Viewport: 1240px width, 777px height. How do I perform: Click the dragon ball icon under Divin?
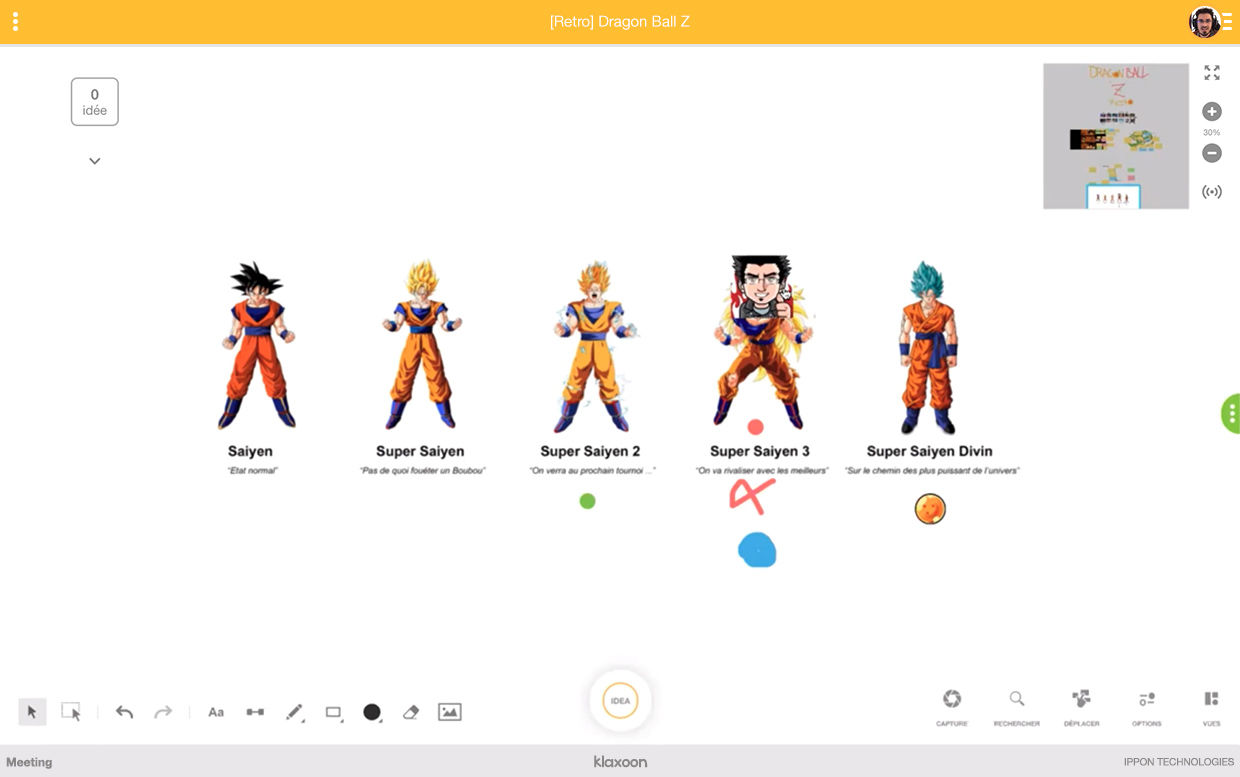930,509
